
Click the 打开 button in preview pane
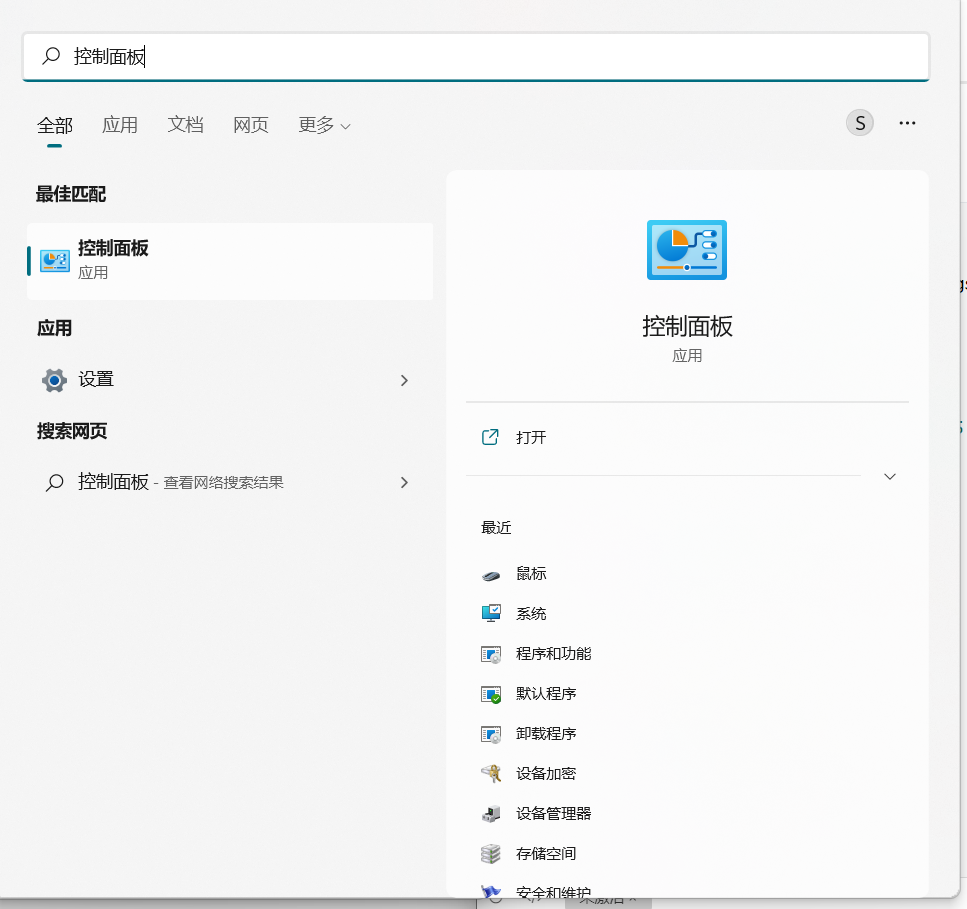(x=687, y=438)
